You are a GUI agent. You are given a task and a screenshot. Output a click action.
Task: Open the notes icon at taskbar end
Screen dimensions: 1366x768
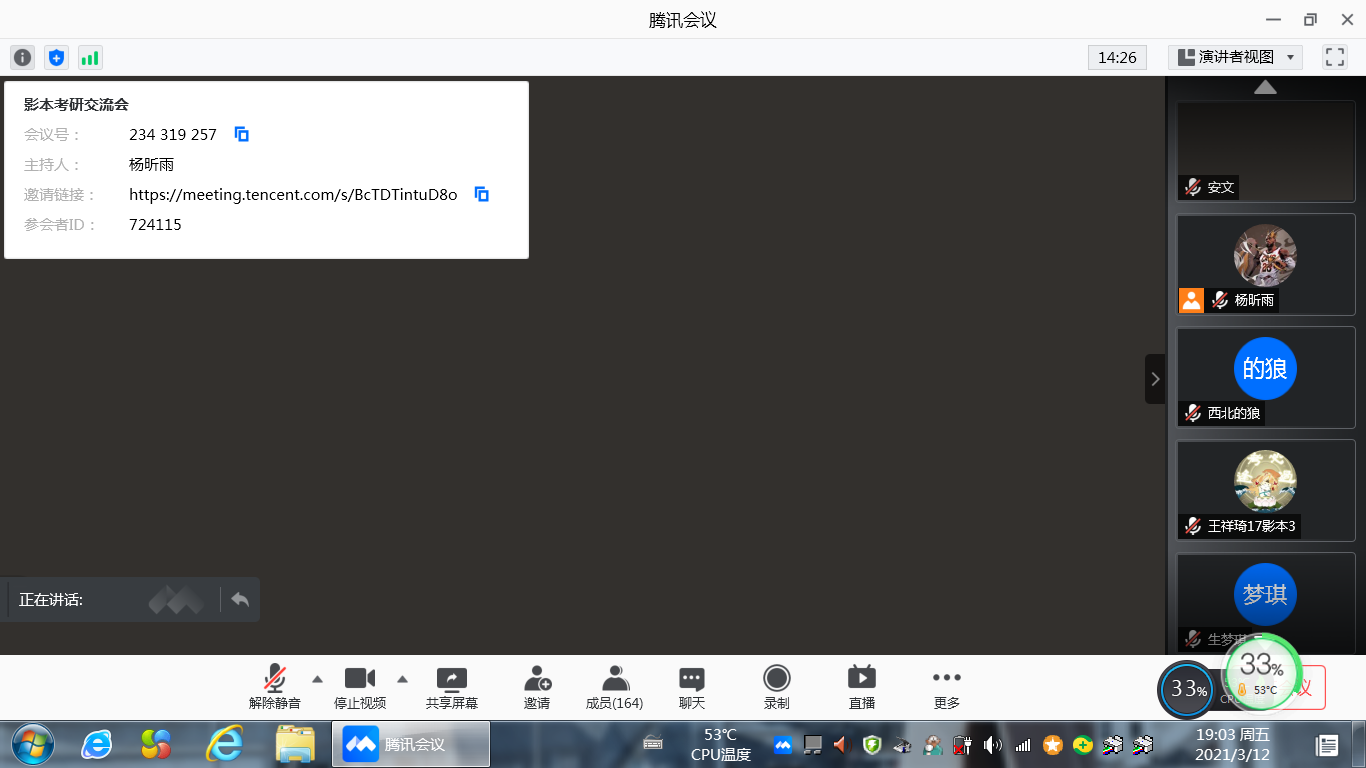point(1327,744)
